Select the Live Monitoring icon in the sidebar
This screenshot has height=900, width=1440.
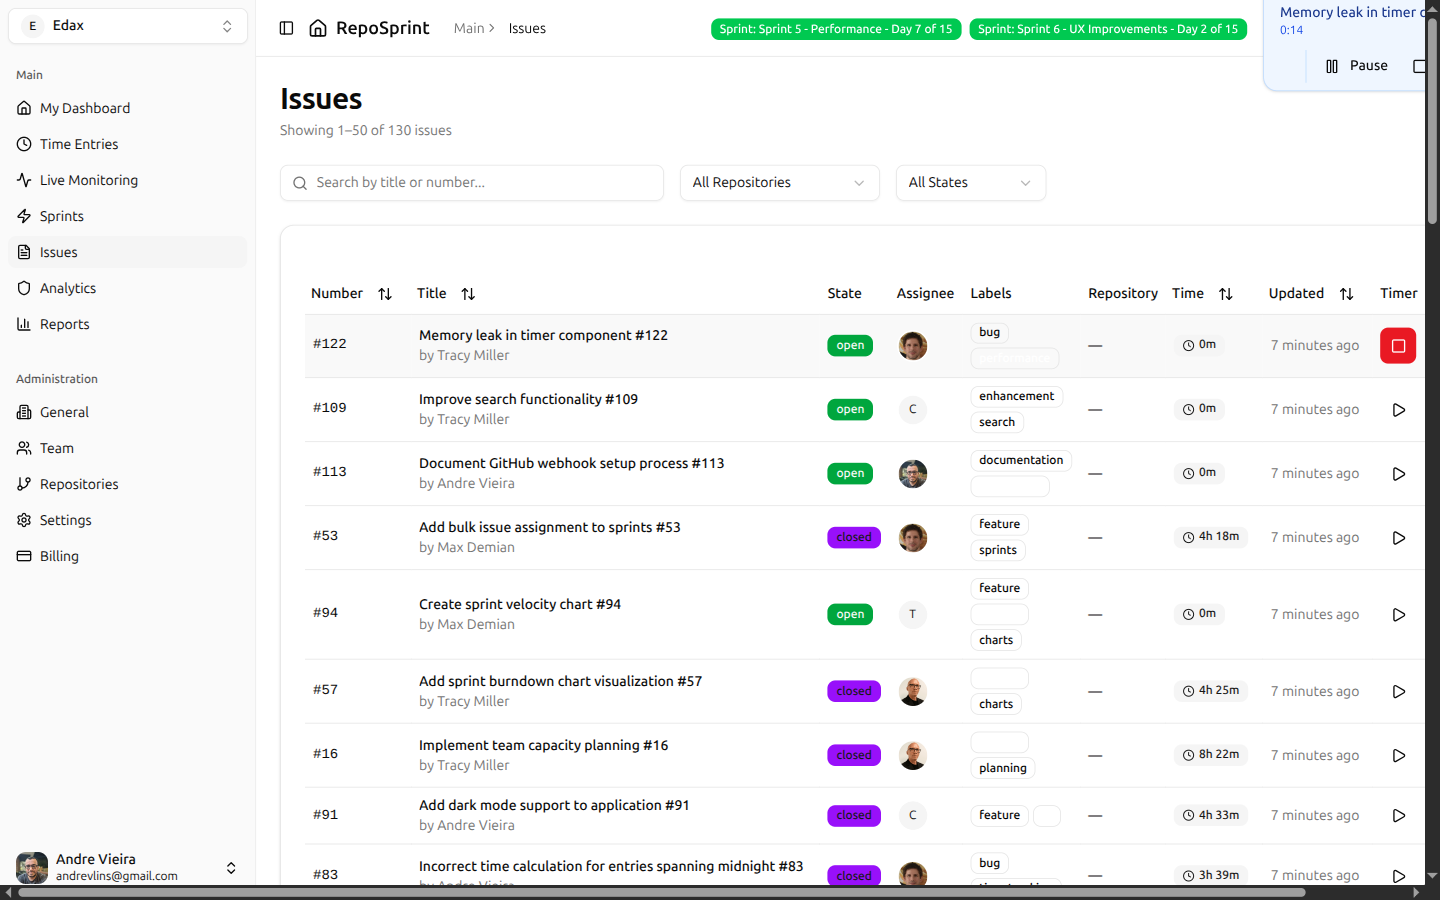(22, 180)
